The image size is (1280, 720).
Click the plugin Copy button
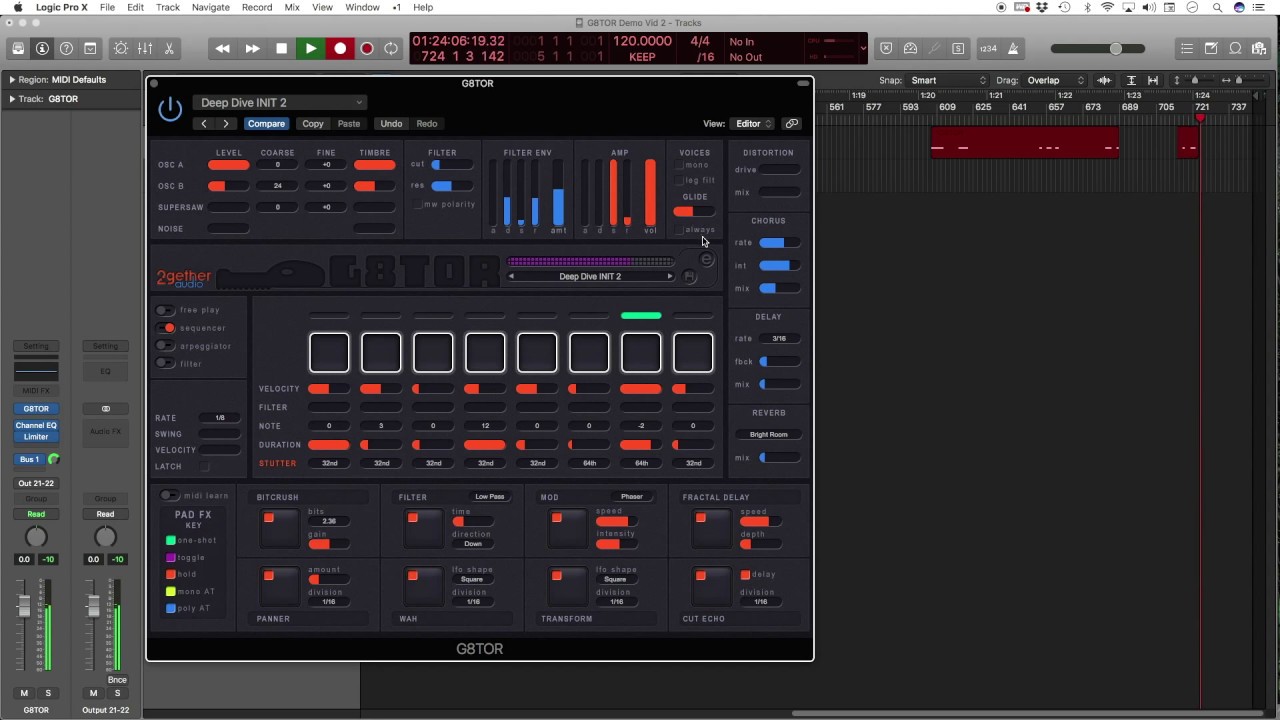(x=313, y=124)
